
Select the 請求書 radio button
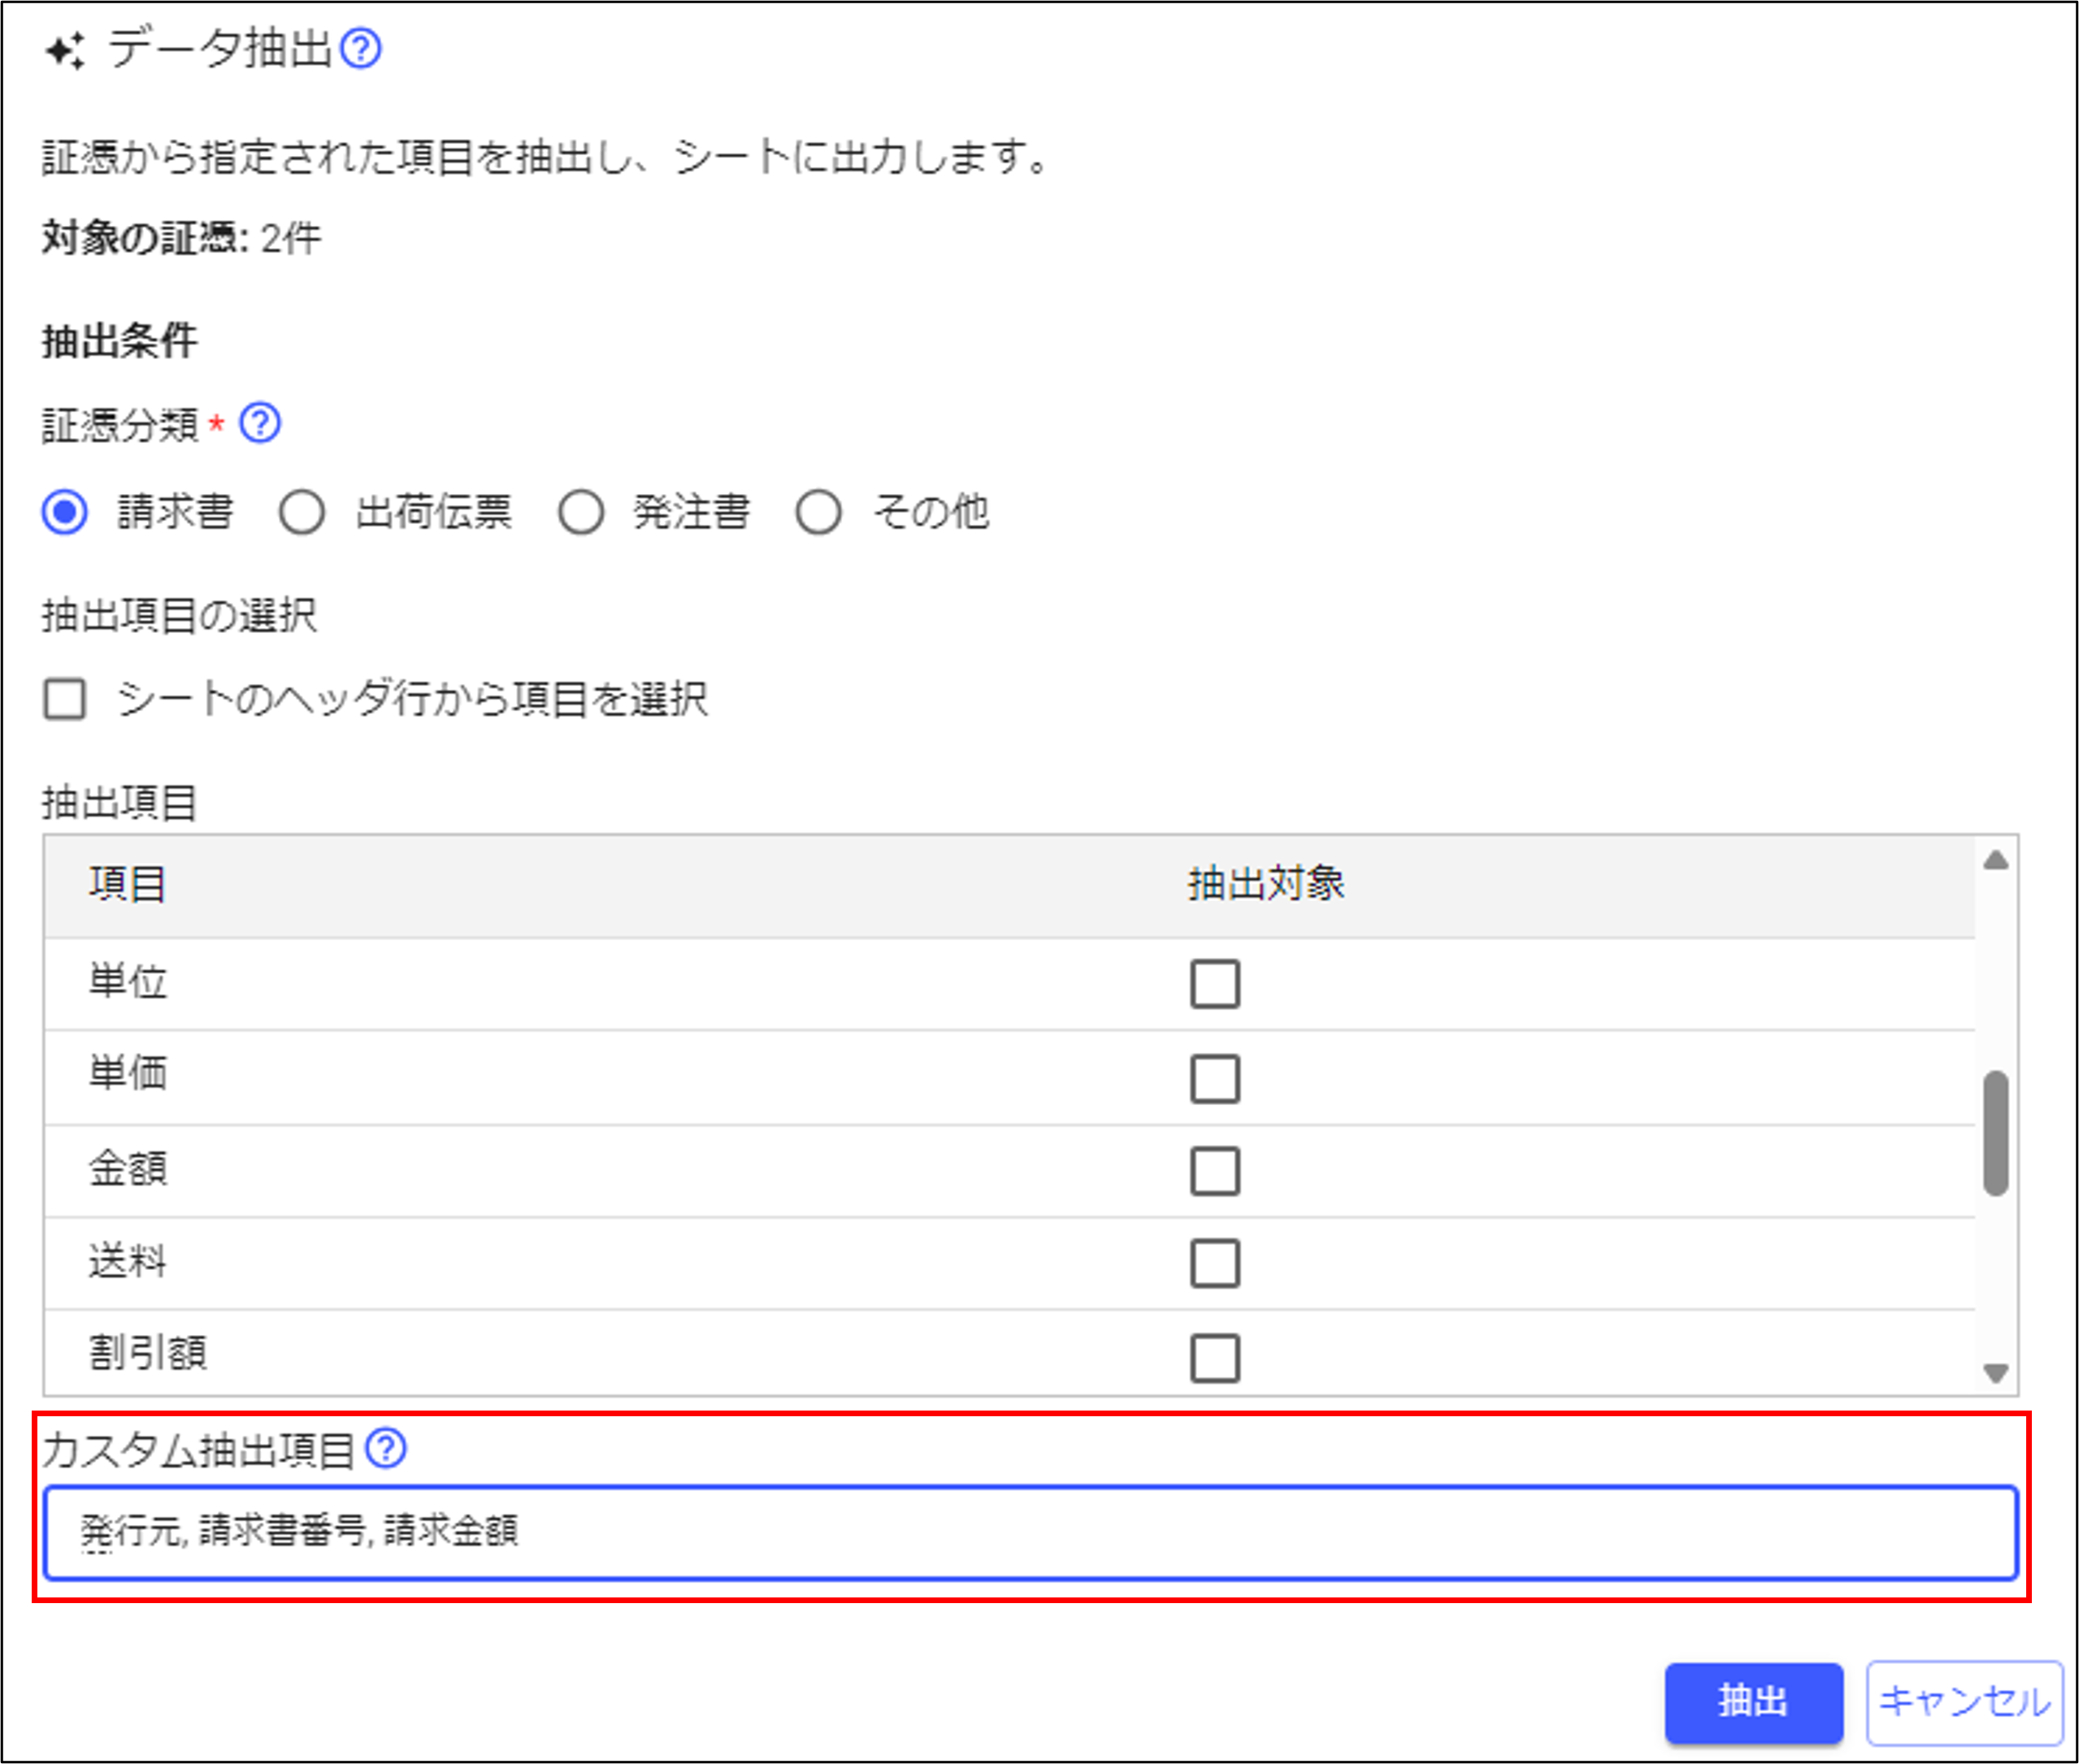click(65, 512)
